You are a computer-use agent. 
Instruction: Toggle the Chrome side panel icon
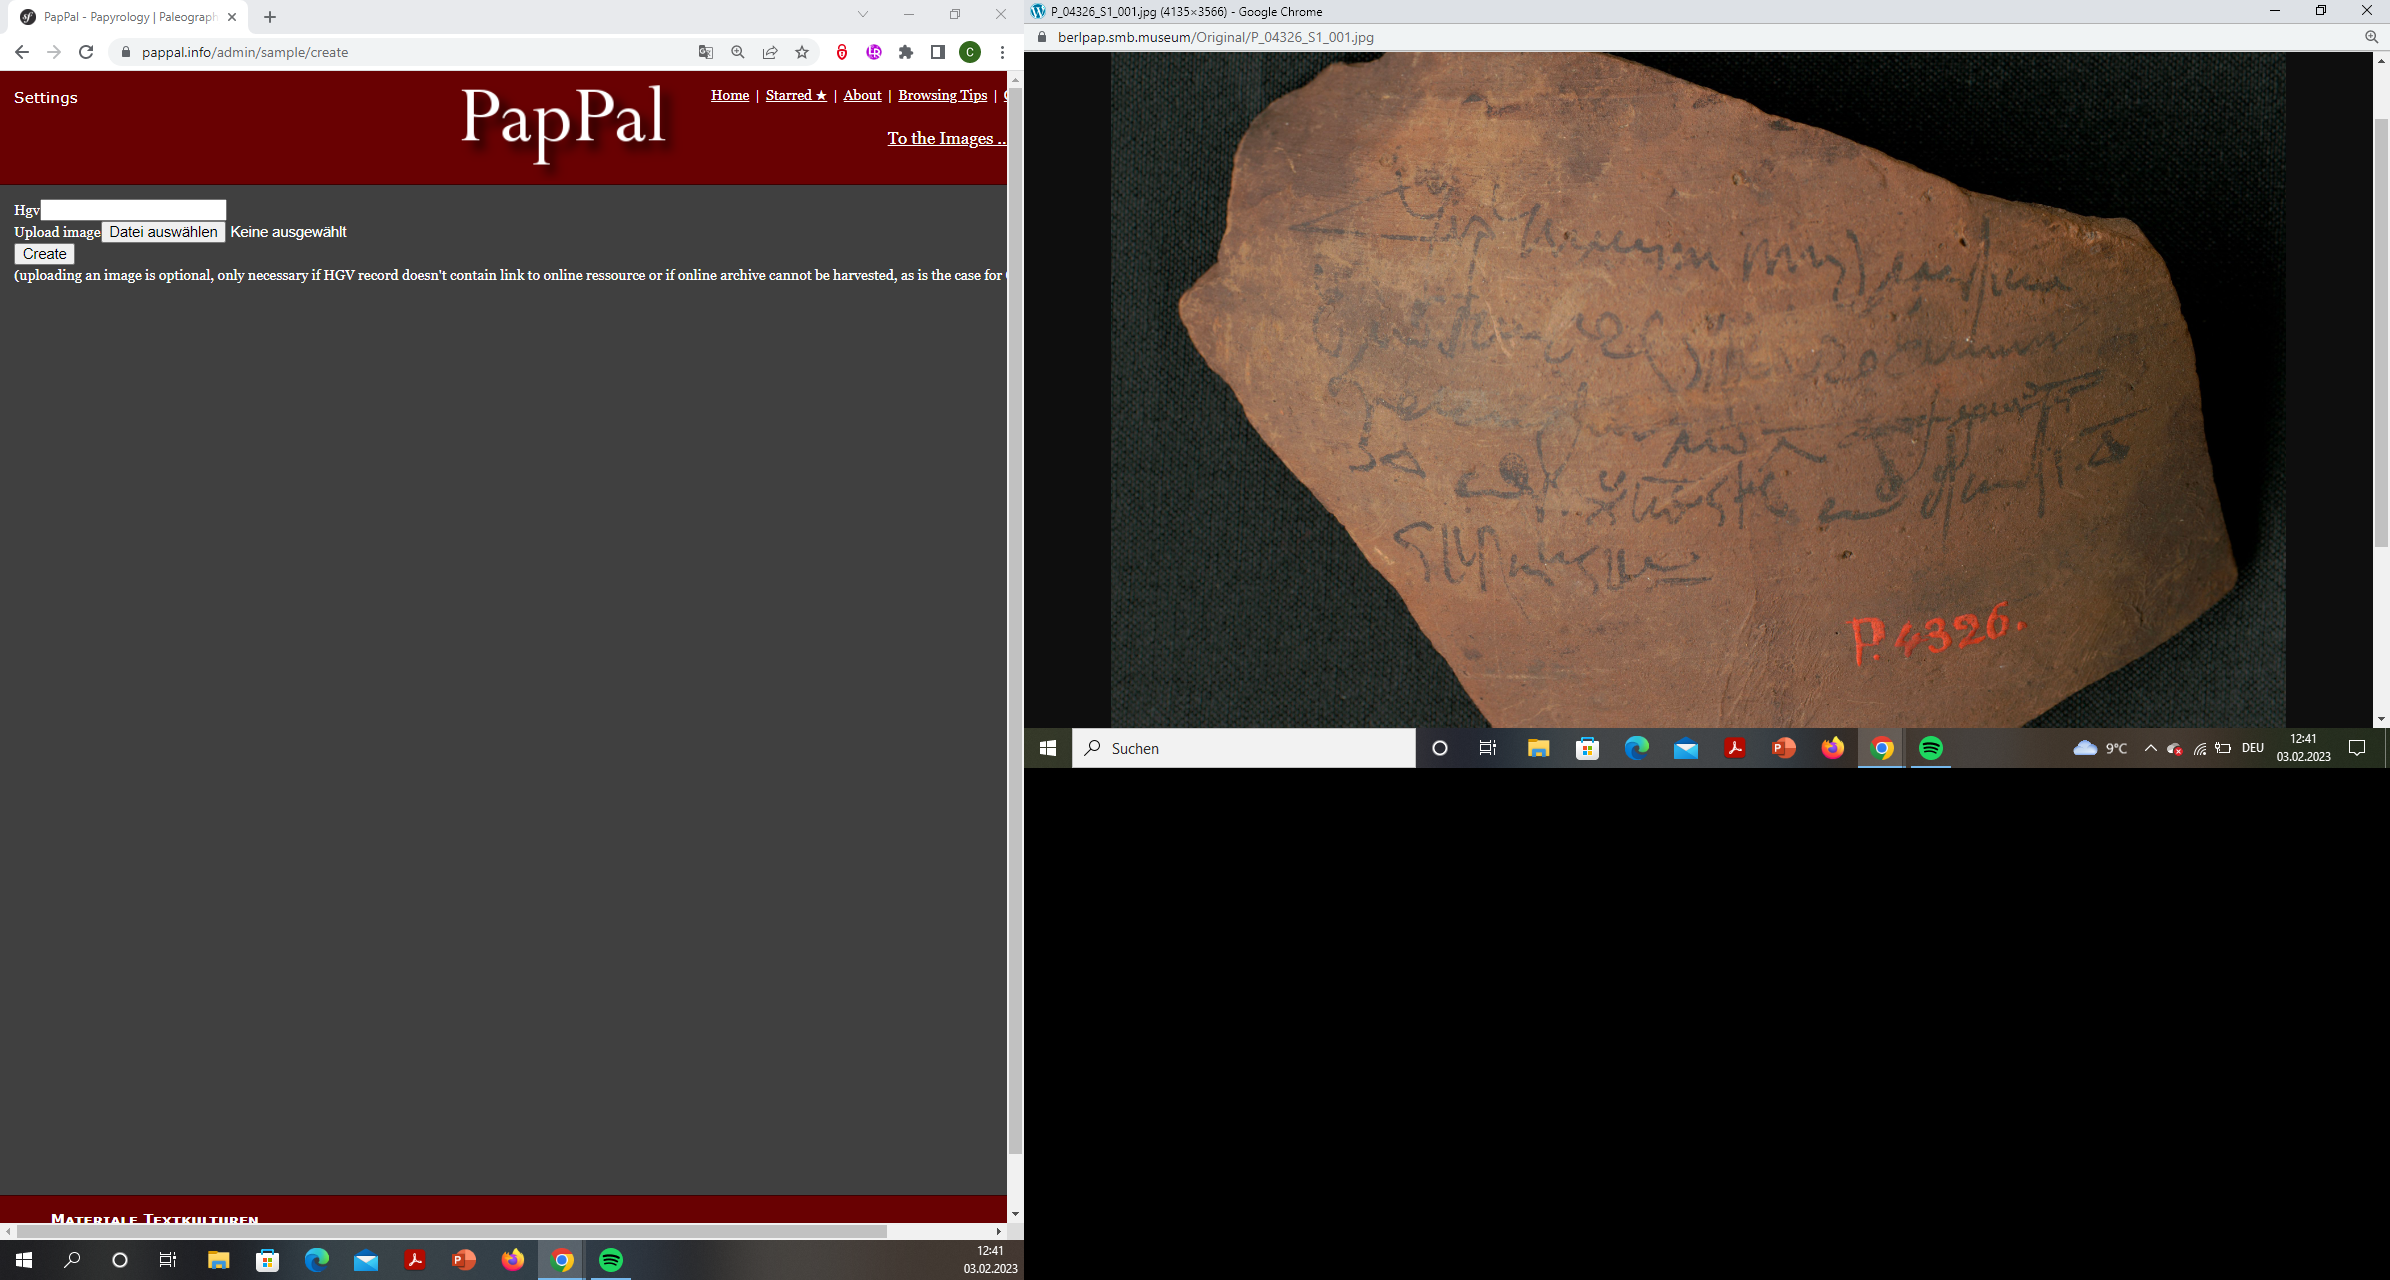(938, 52)
